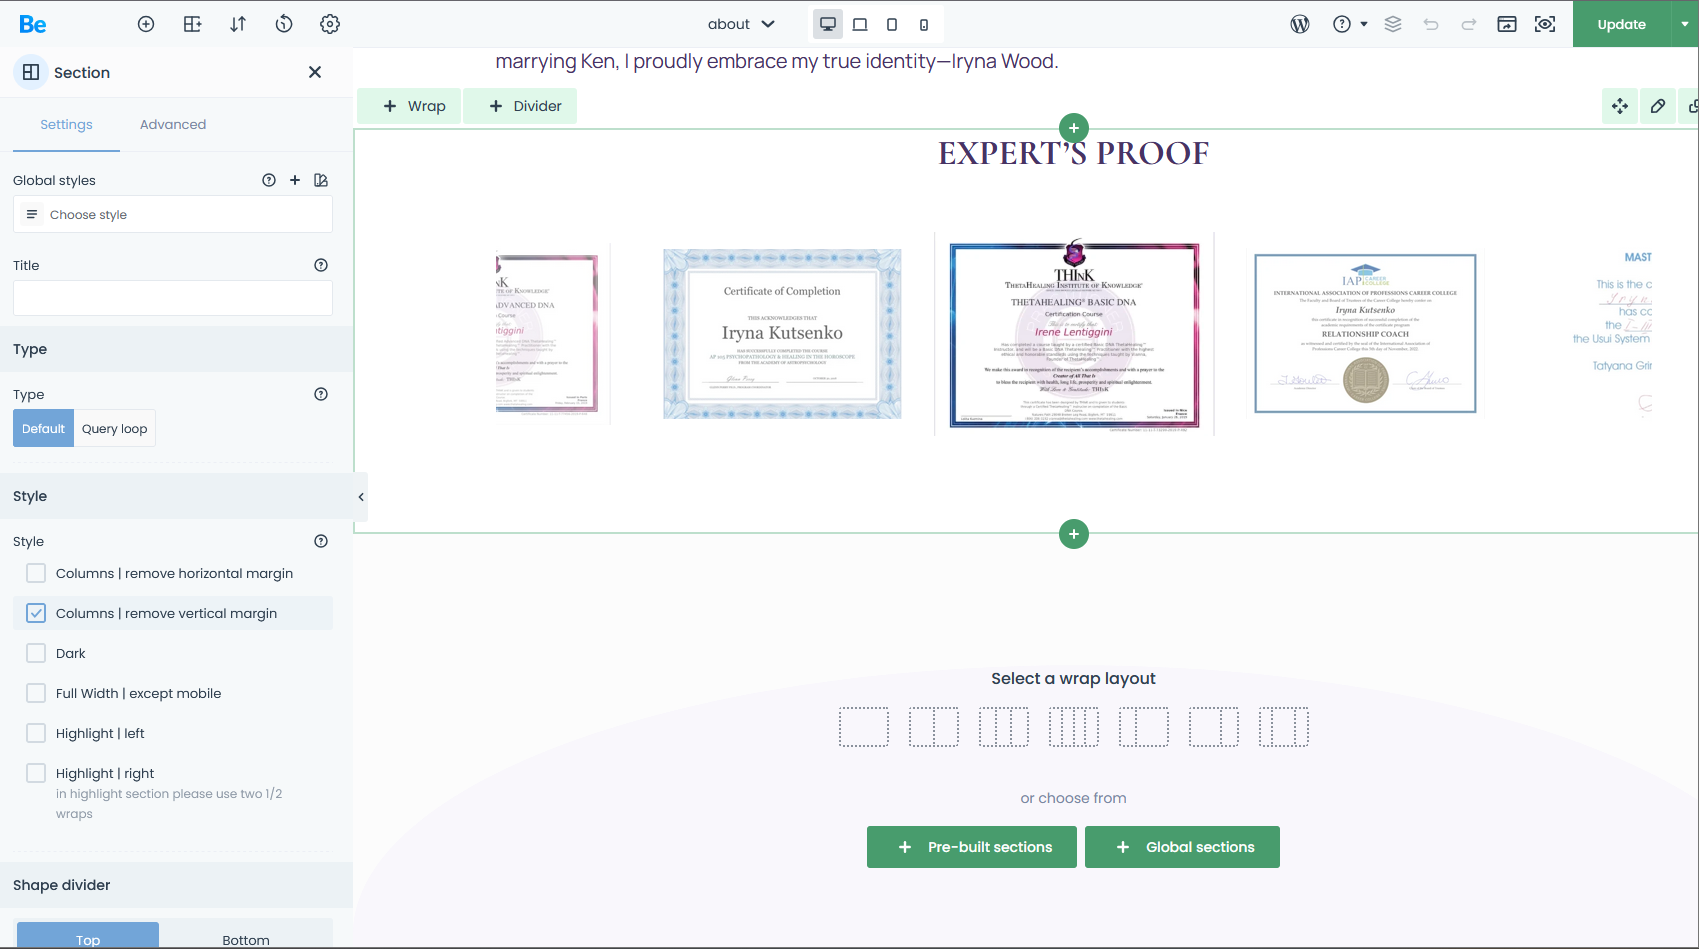Add section below with green plus
1699x949 pixels.
click(1074, 534)
